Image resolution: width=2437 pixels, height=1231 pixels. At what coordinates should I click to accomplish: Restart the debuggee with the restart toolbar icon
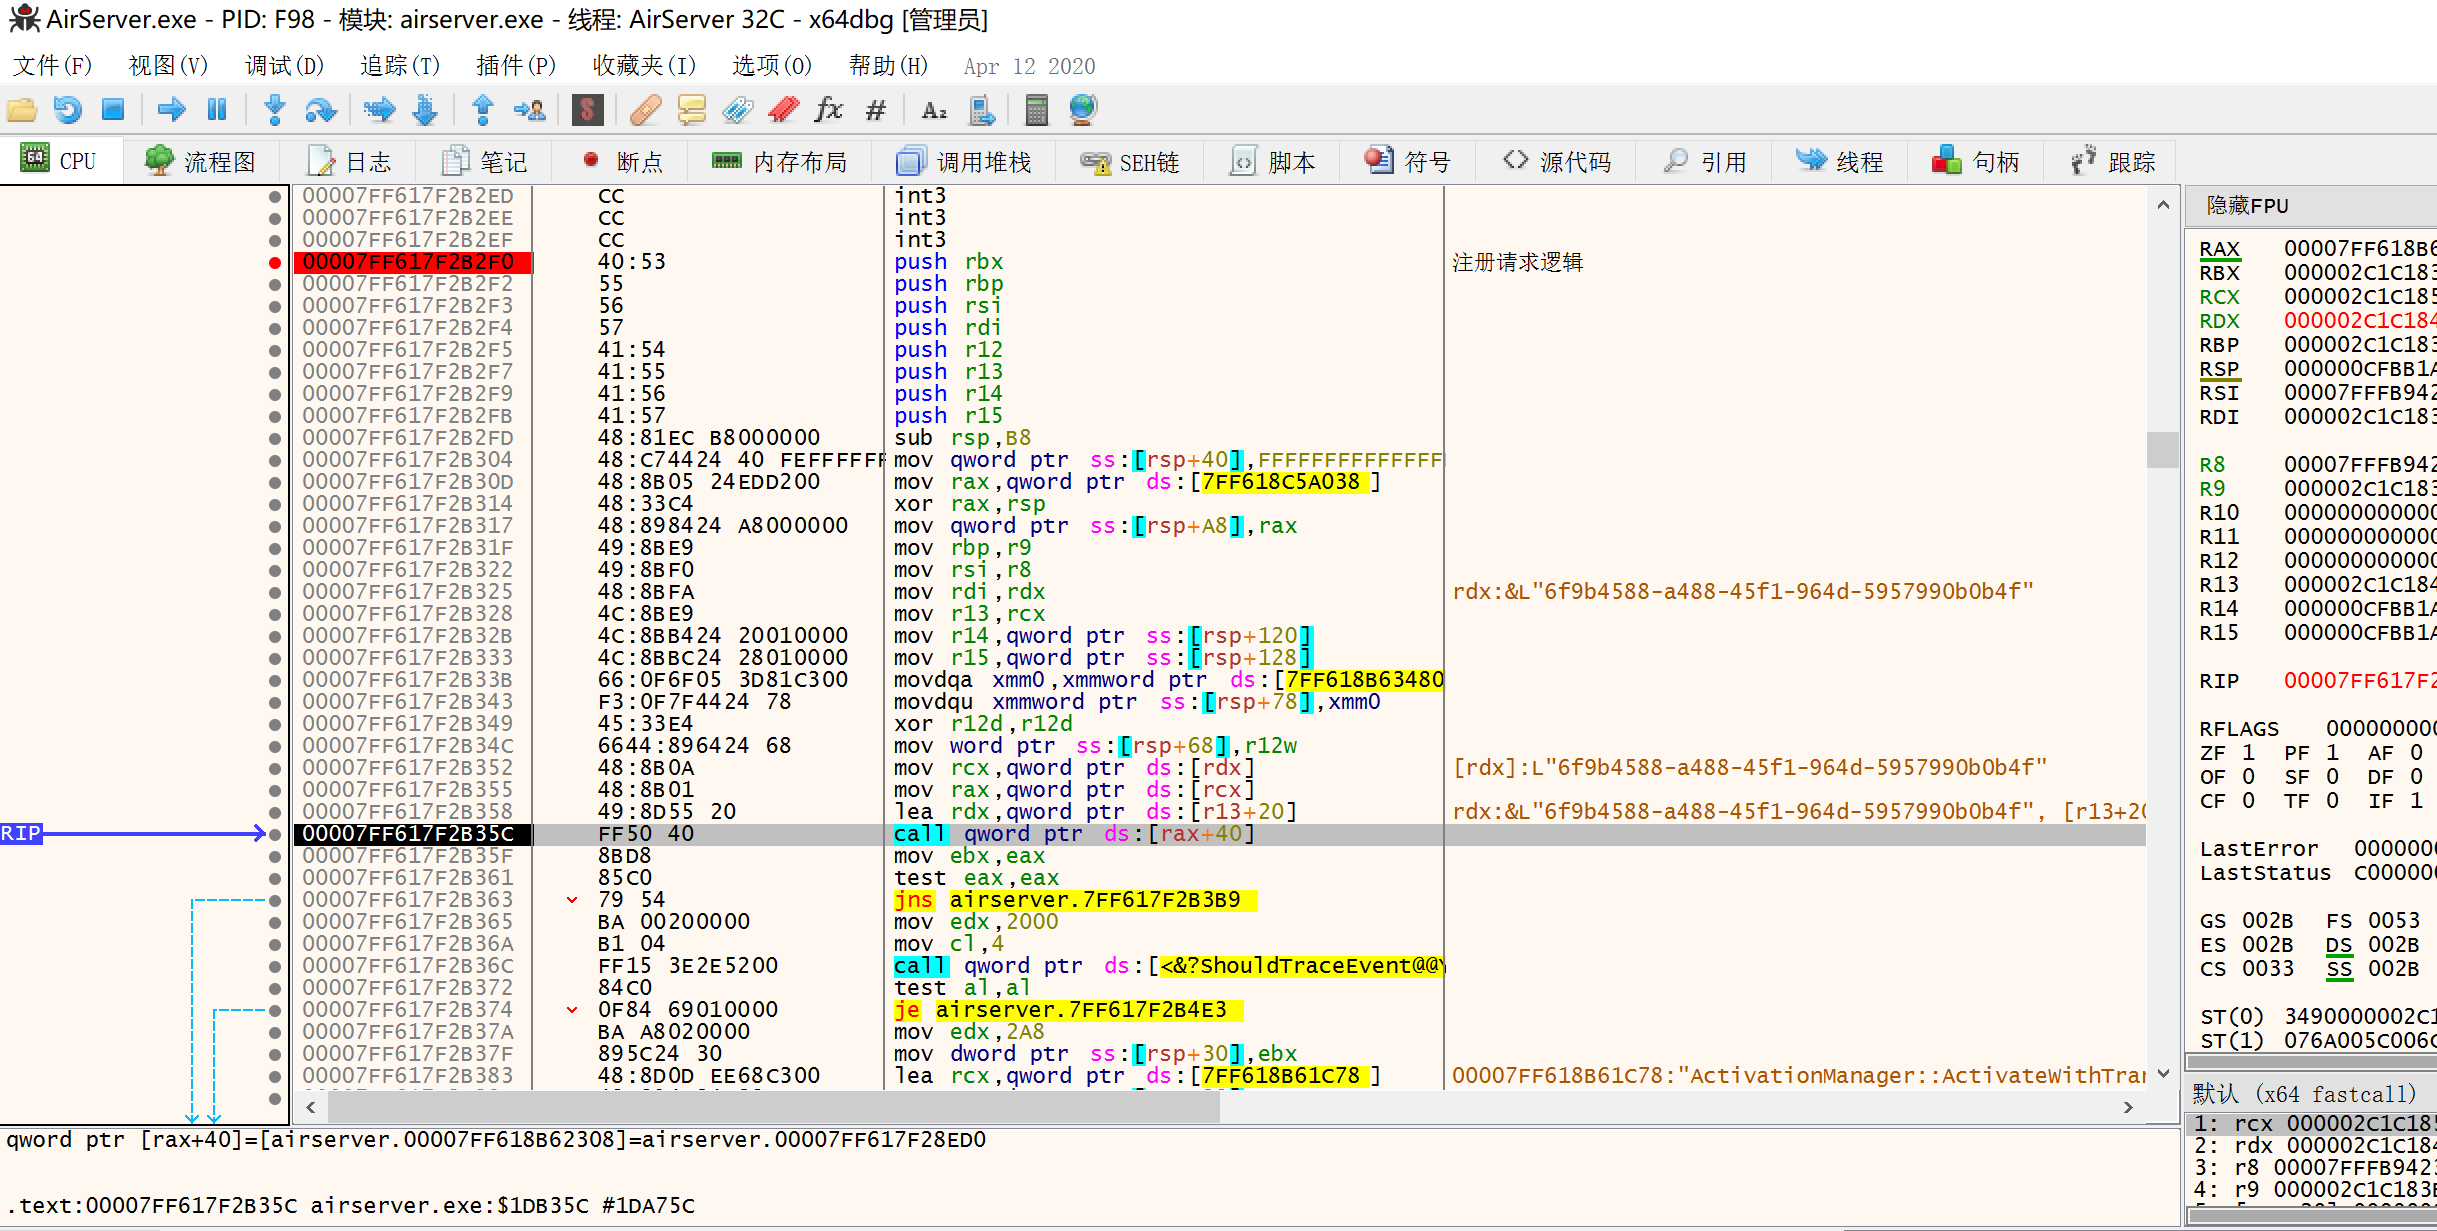coord(67,110)
